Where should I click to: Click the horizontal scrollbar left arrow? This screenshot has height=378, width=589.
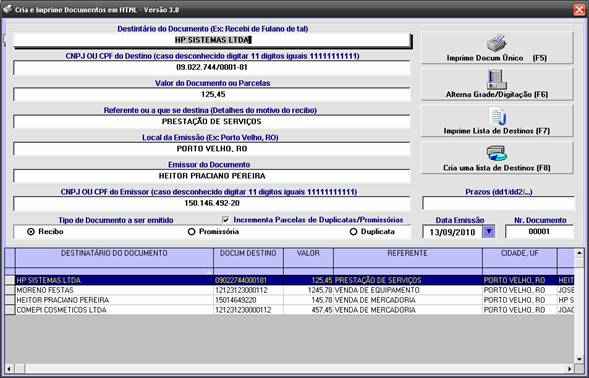click(9, 369)
